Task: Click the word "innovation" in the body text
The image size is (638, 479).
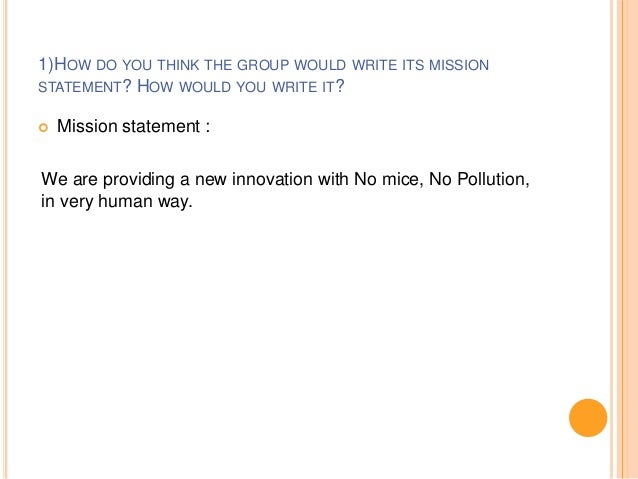Action: 272,179
